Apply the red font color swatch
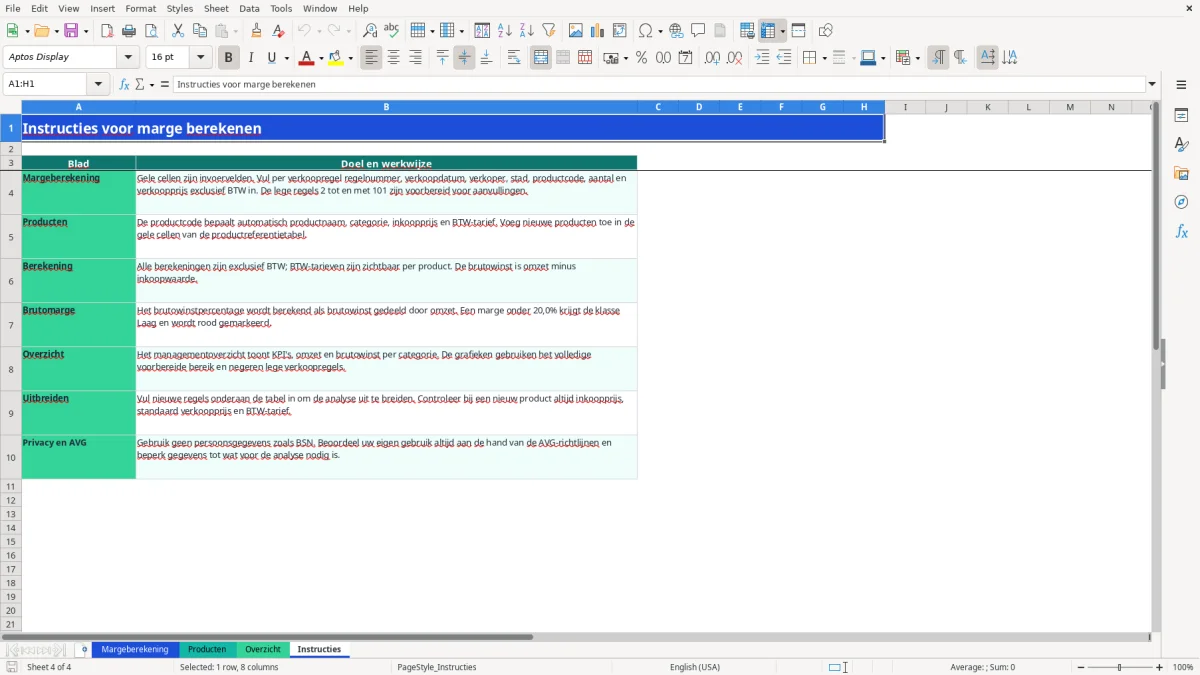Viewport: 1200px width, 675px height. click(308, 58)
